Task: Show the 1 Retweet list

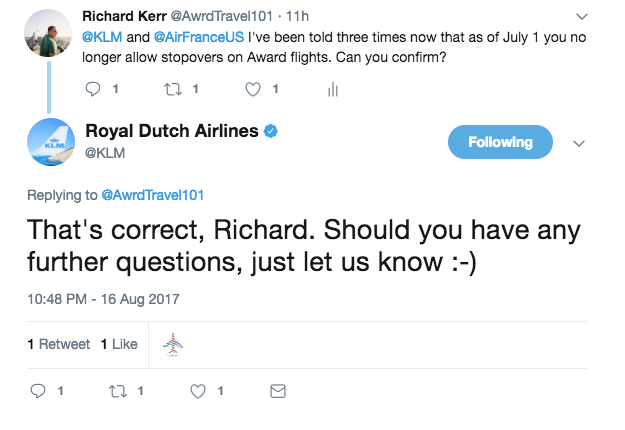Action: point(58,344)
